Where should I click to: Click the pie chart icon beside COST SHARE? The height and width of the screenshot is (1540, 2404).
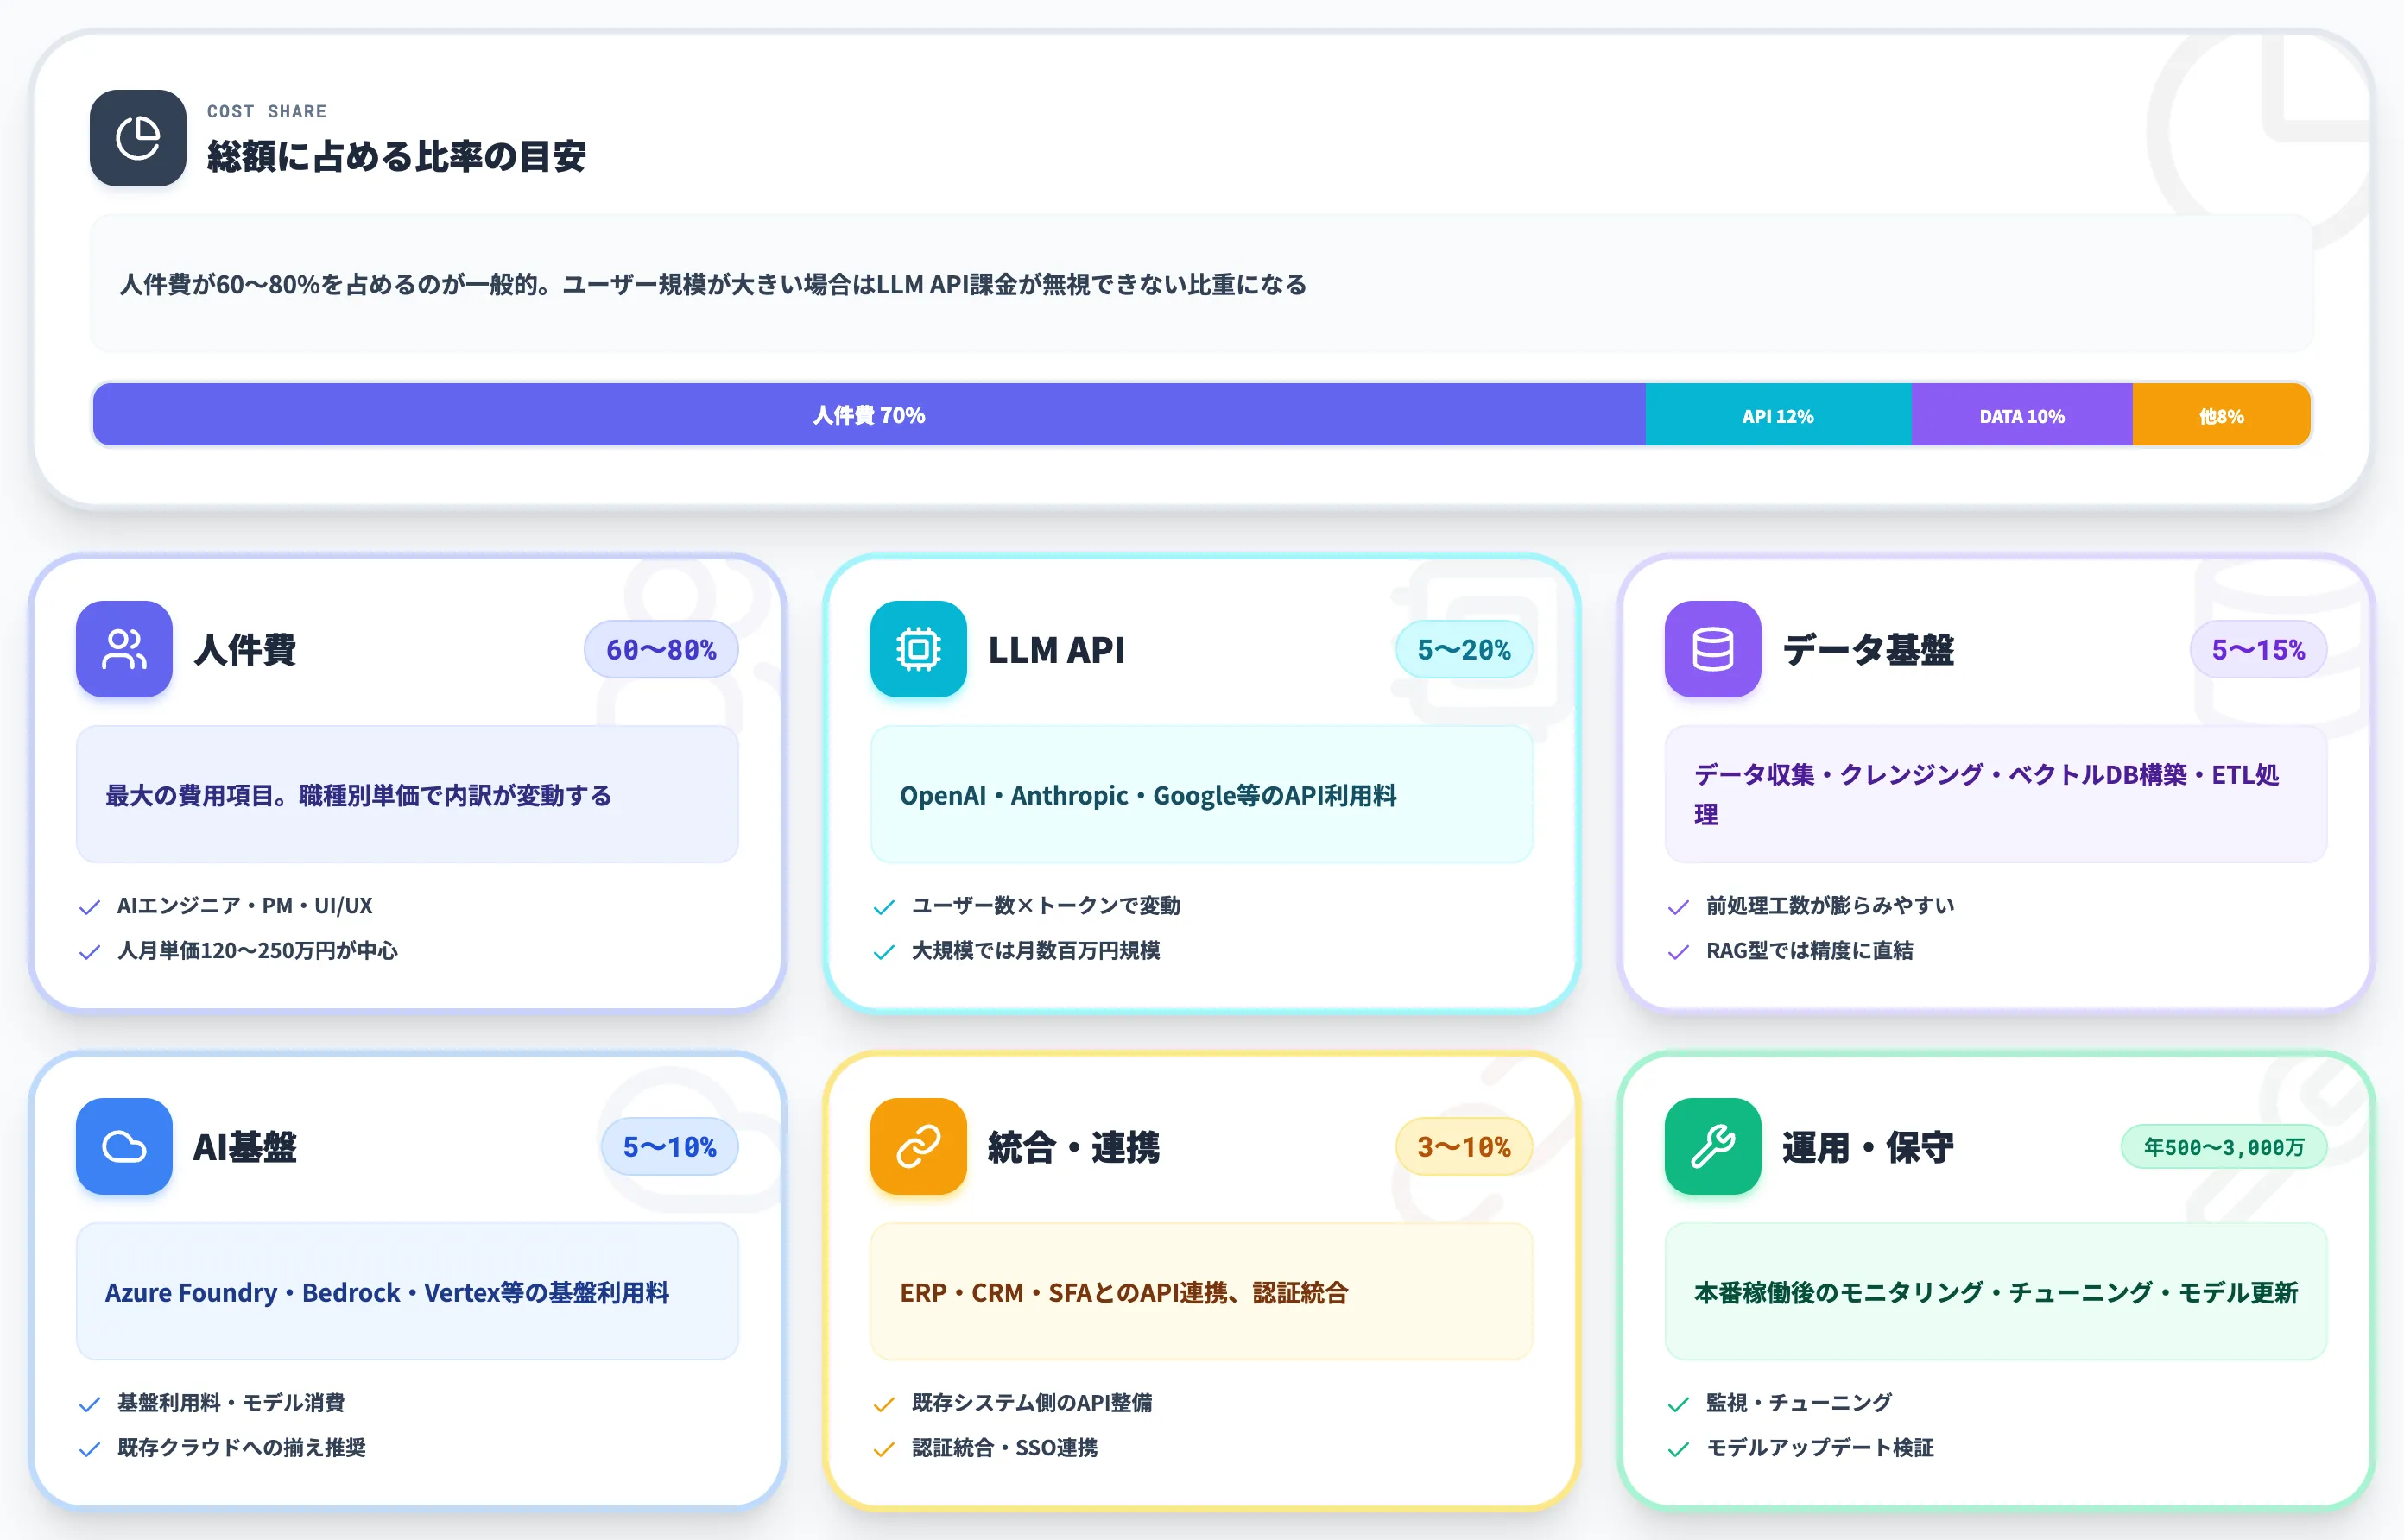click(x=138, y=138)
